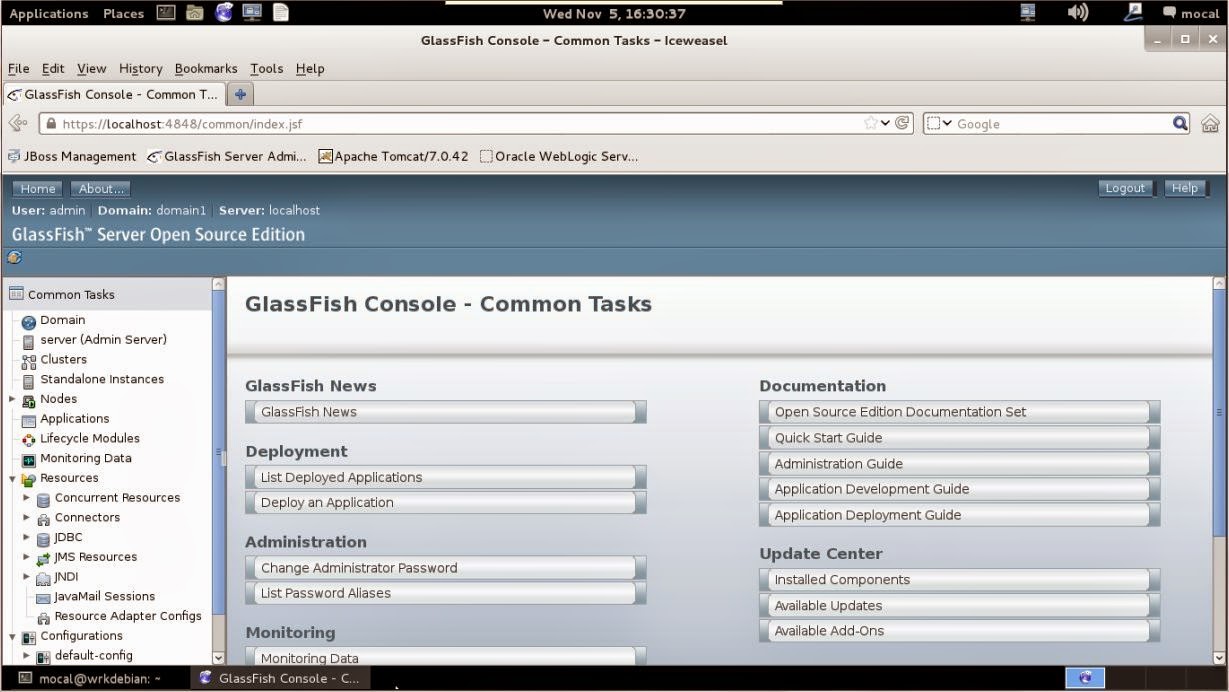Open the History menu
This screenshot has height=692, width=1229.
click(x=141, y=68)
